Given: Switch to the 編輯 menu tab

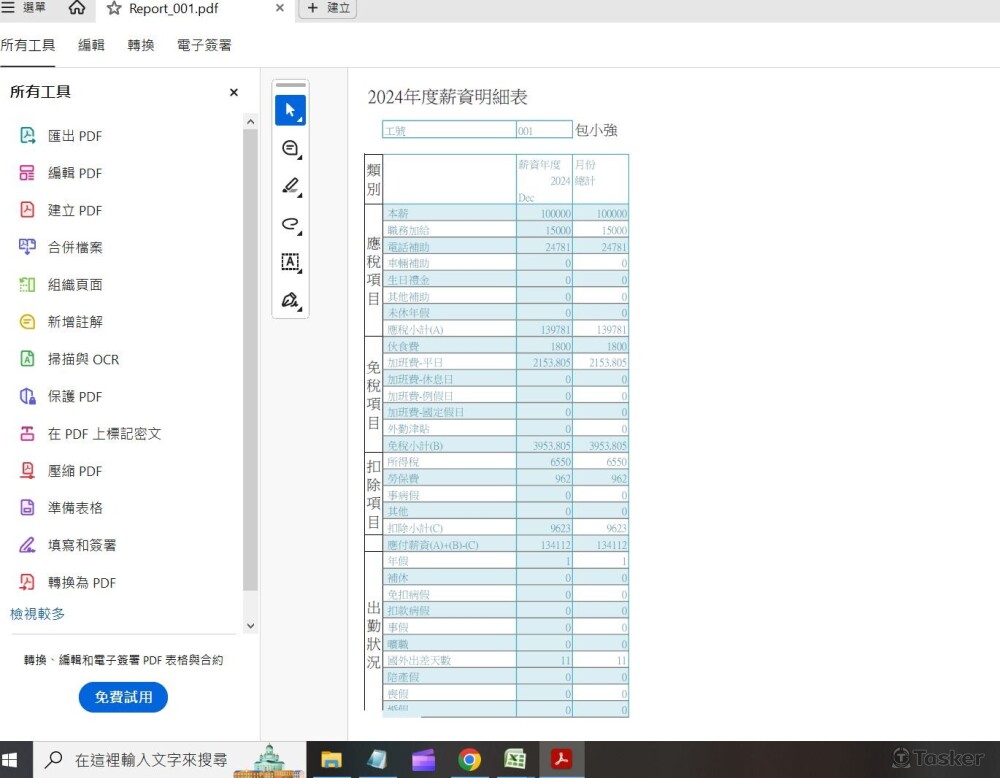Looking at the screenshot, I should pos(90,44).
